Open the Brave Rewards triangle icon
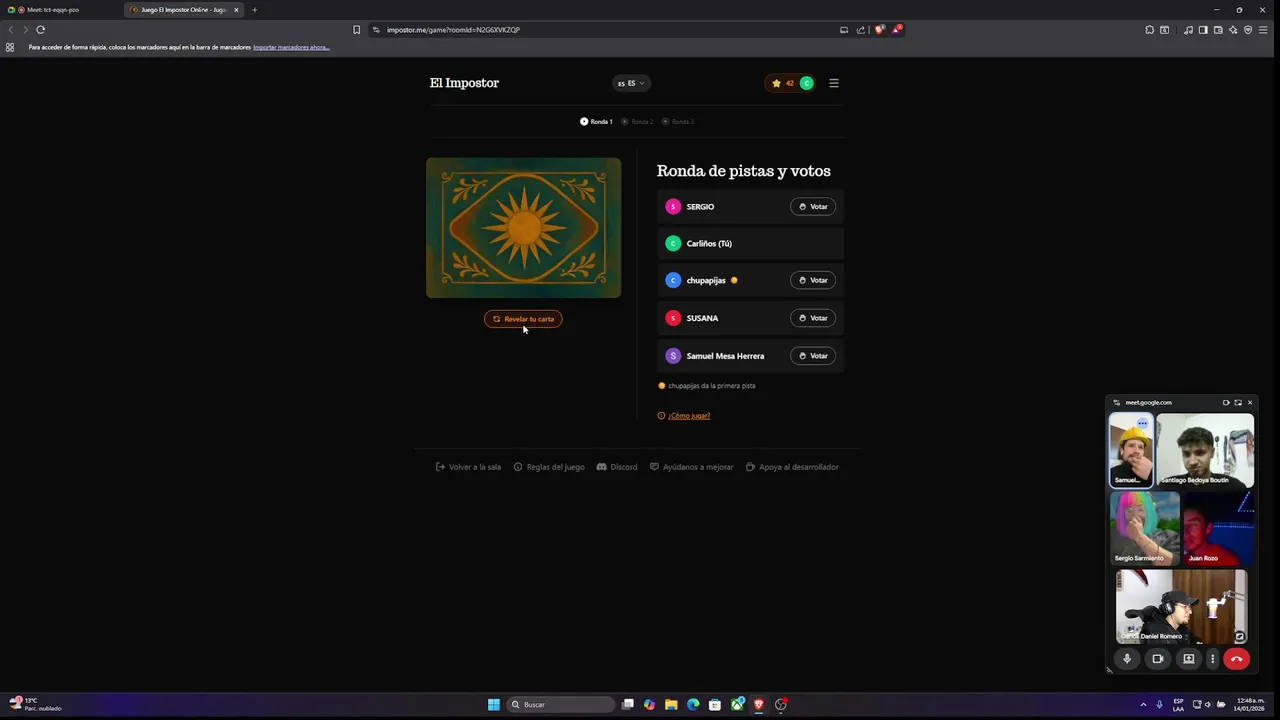The width and height of the screenshot is (1280, 720). point(897,30)
